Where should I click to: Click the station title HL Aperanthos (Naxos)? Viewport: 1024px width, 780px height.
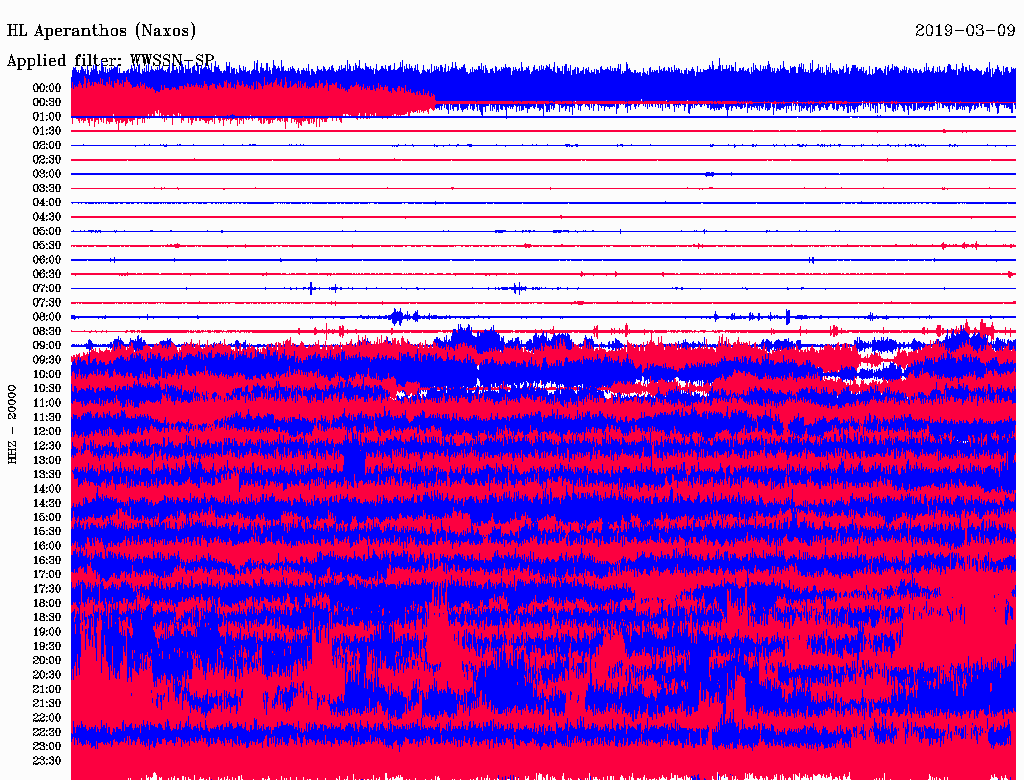click(102, 31)
